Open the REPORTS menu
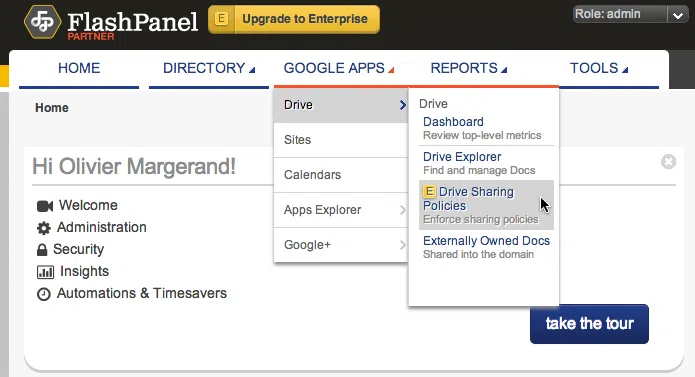This screenshot has width=695, height=377. point(469,68)
